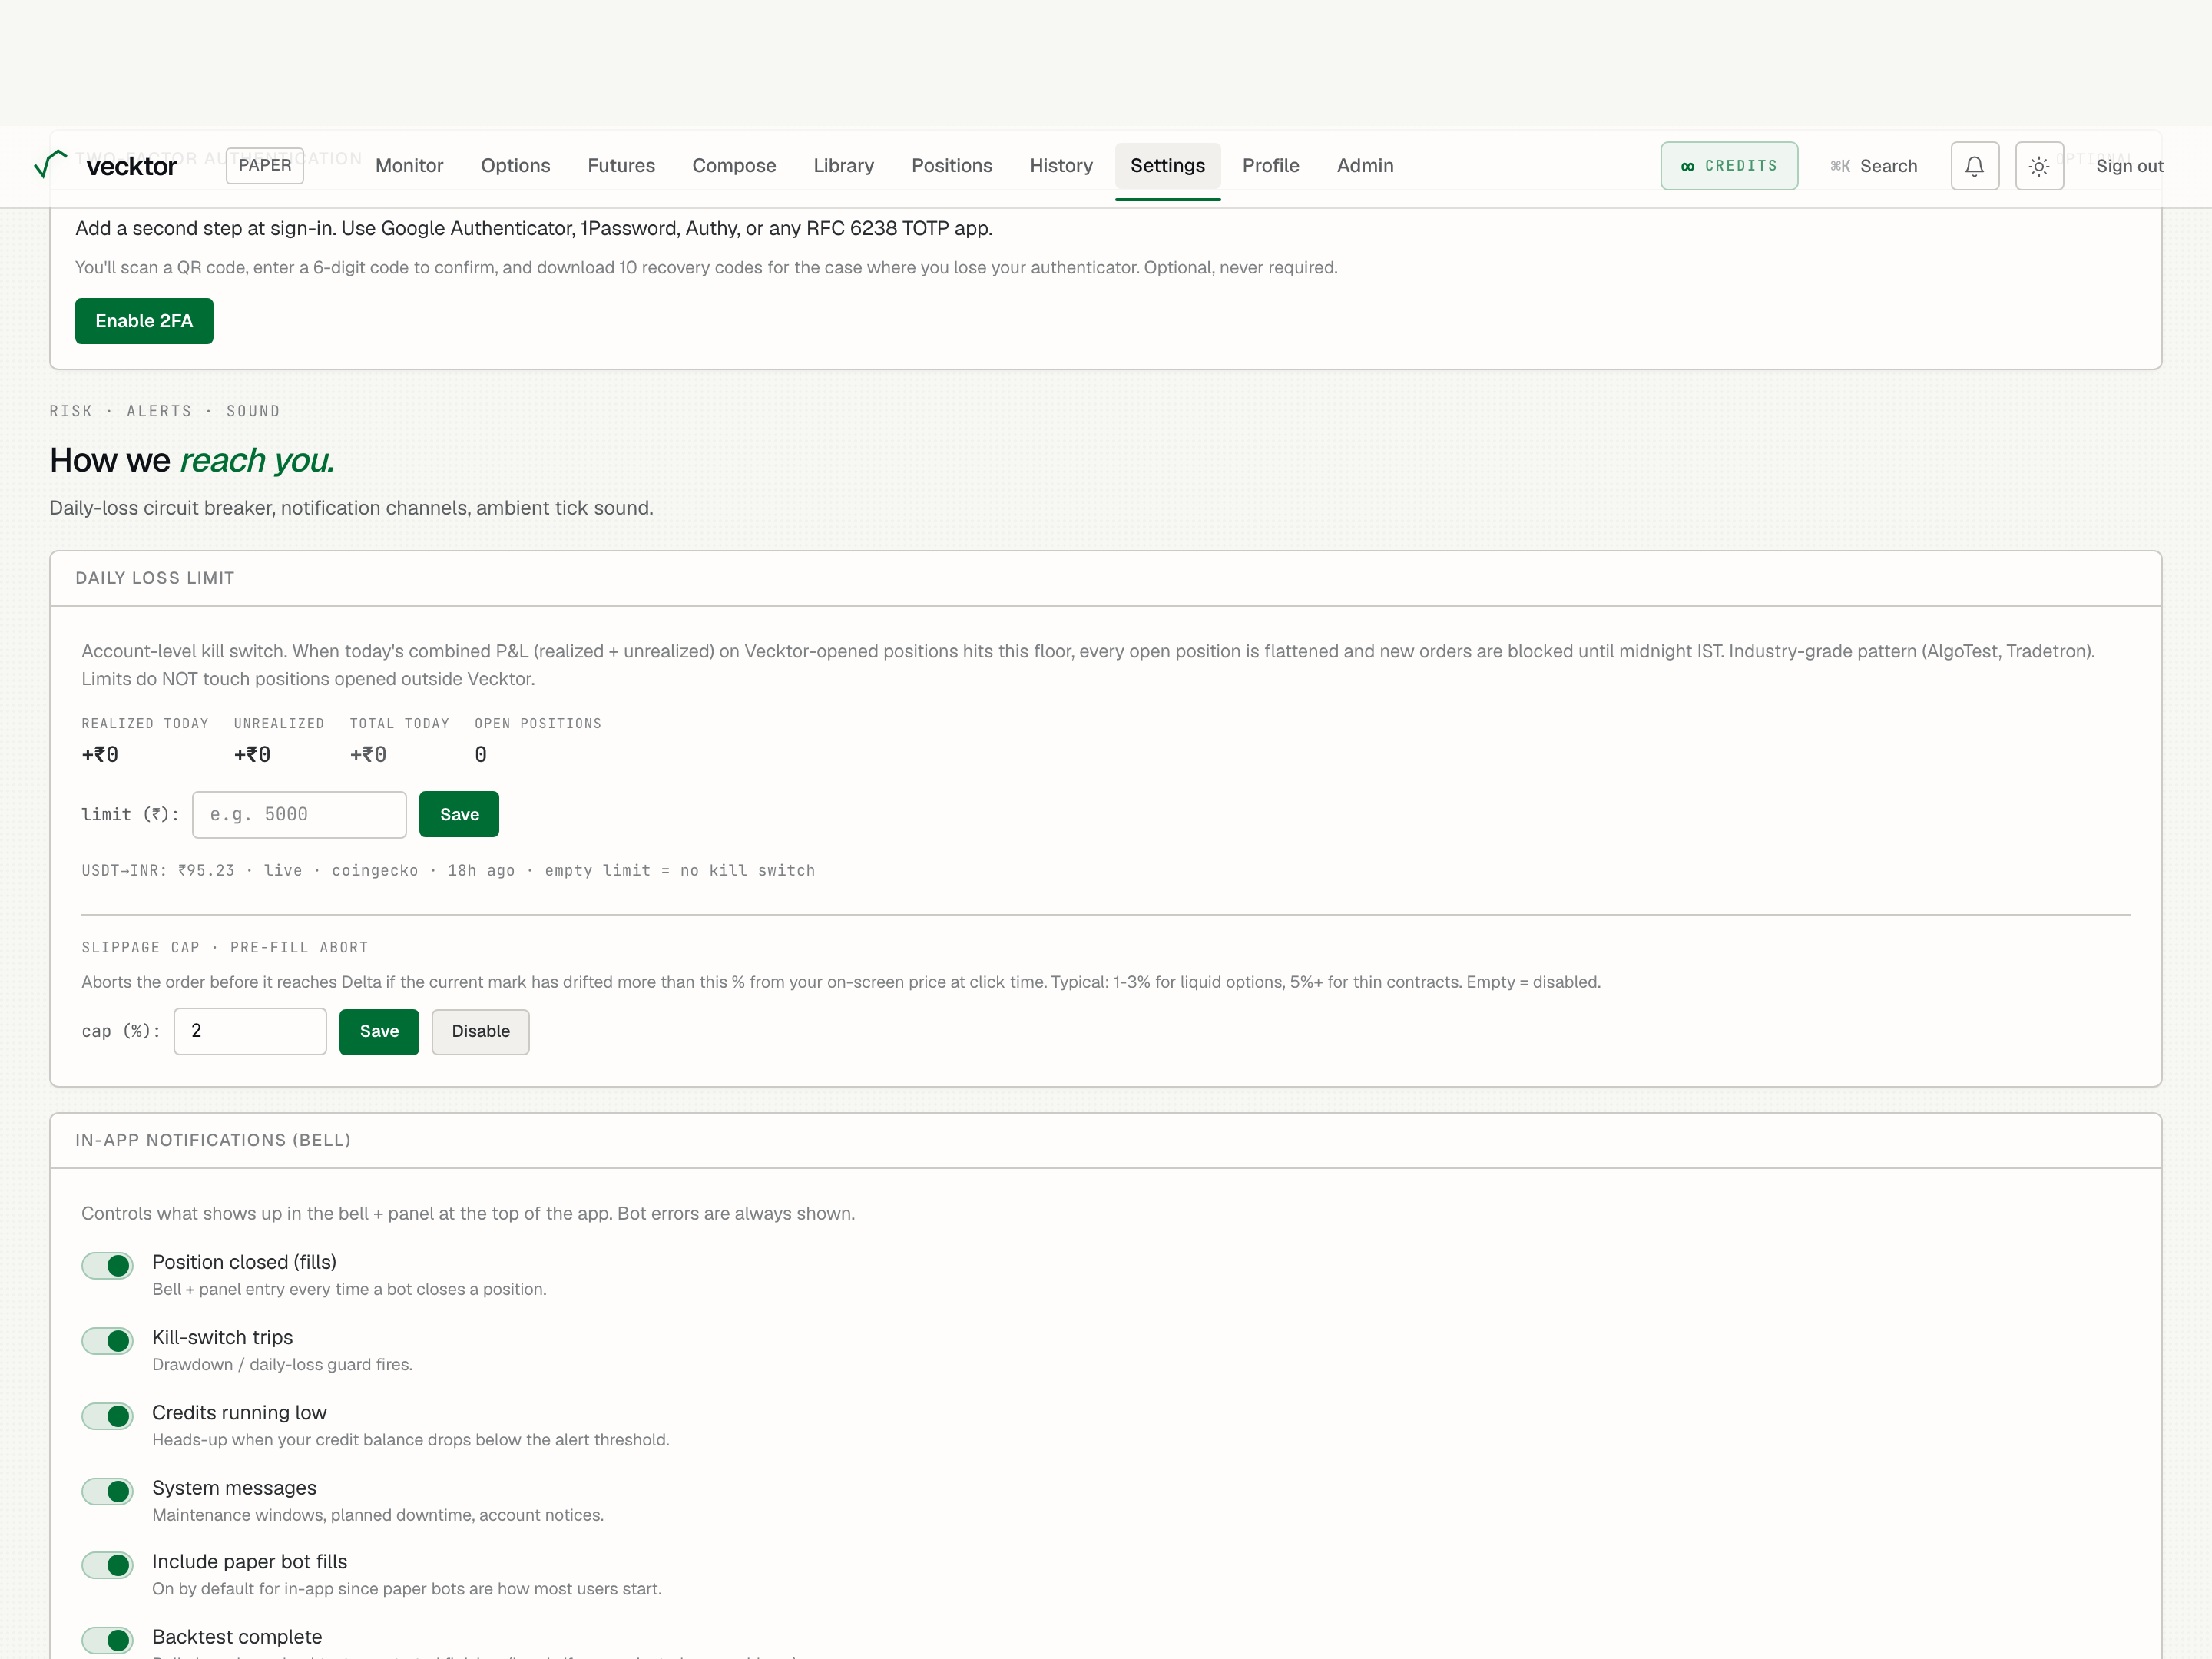The width and height of the screenshot is (2212, 1659).
Task: Click the vecktor brand name
Action: click(x=131, y=166)
